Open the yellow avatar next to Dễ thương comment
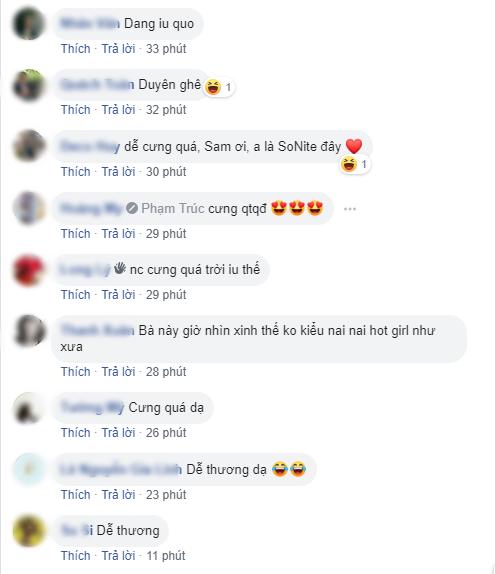The width and height of the screenshot is (495, 574). [29, 531]
